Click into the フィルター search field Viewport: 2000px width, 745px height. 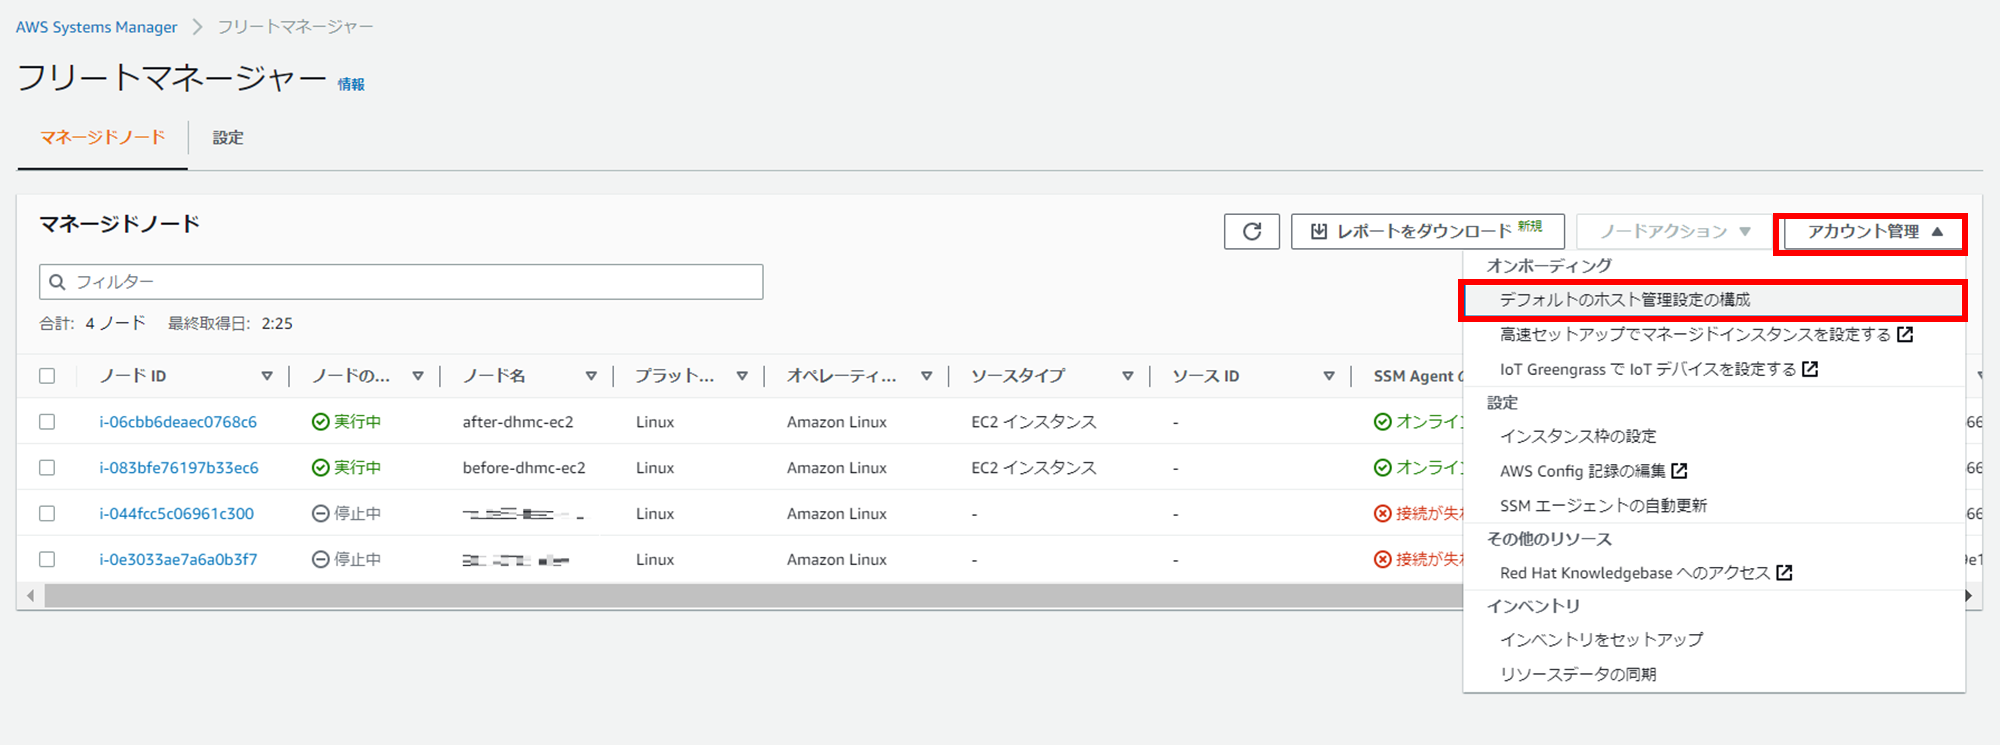401,282
